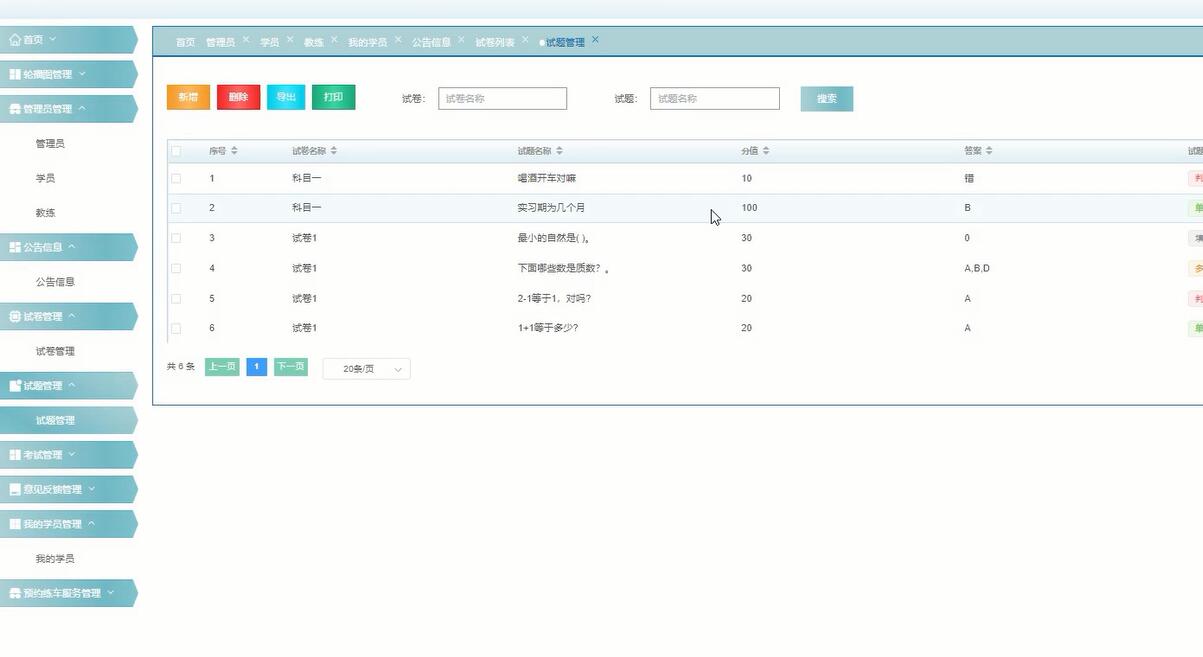Tick the select-all checkbox in table header
The image size is (1203, 657).
point(176,151)
